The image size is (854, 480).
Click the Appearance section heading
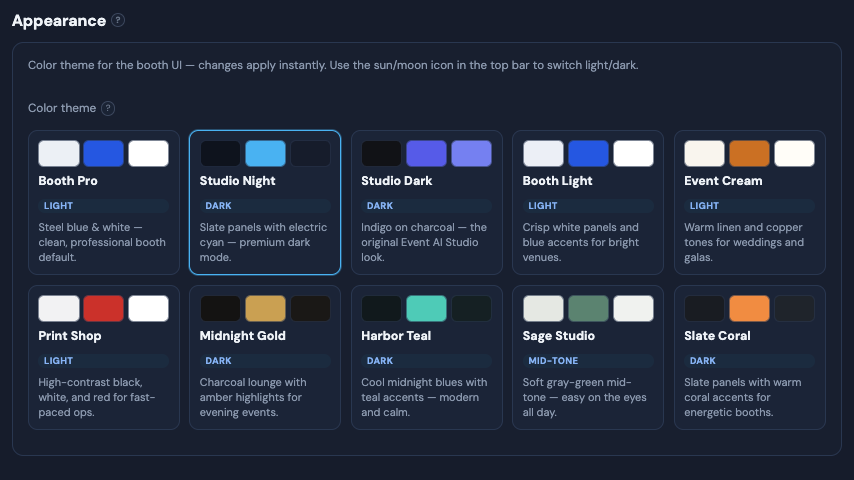point(59,21)
